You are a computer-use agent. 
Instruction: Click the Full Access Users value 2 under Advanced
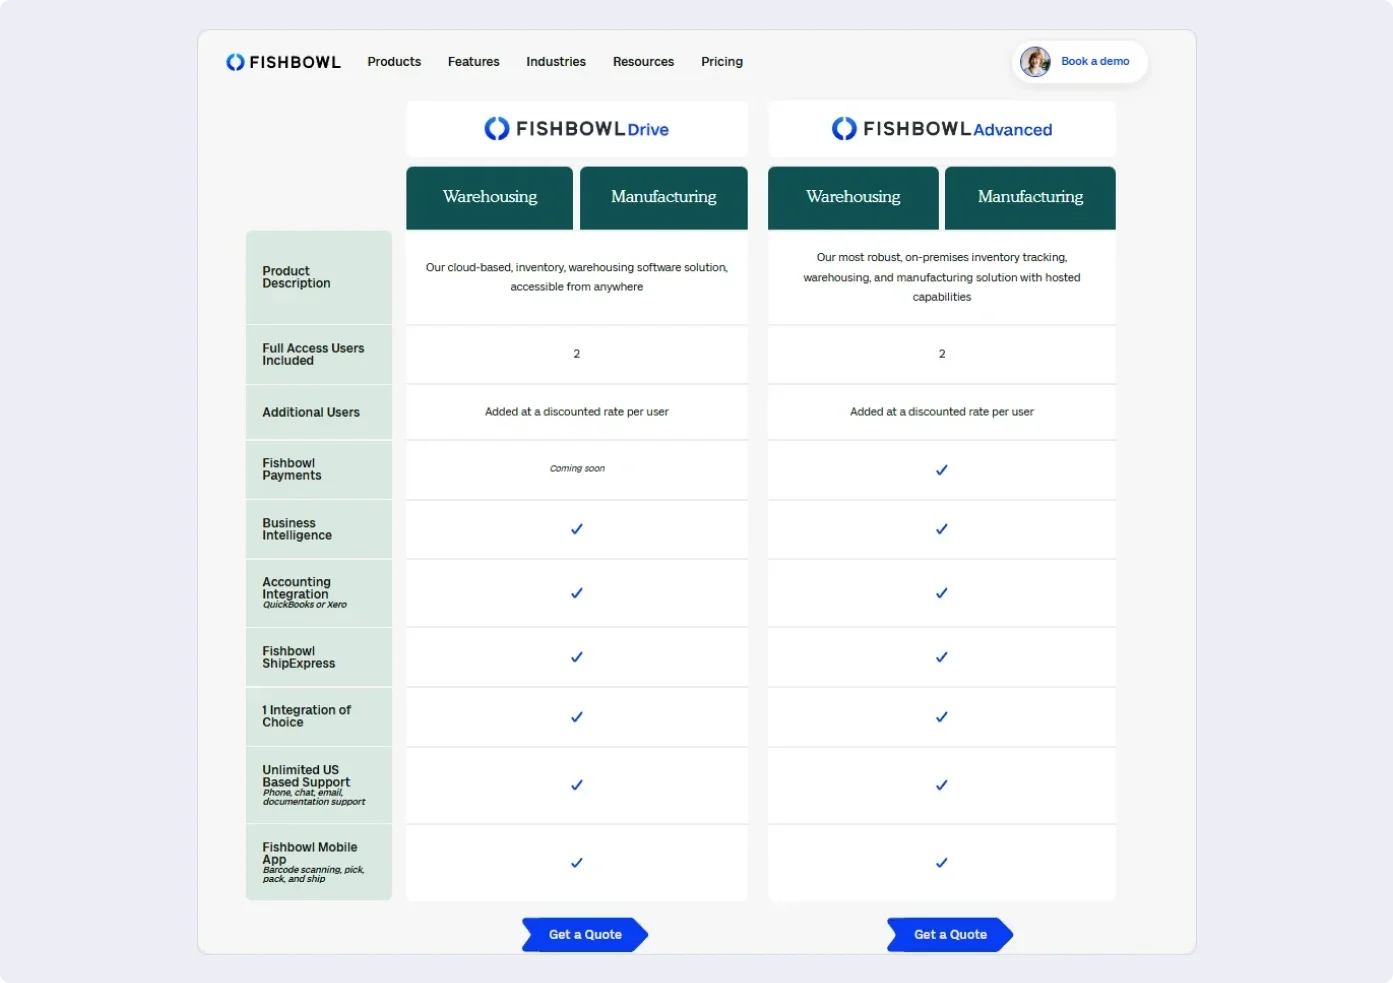[x=942, y=354]
